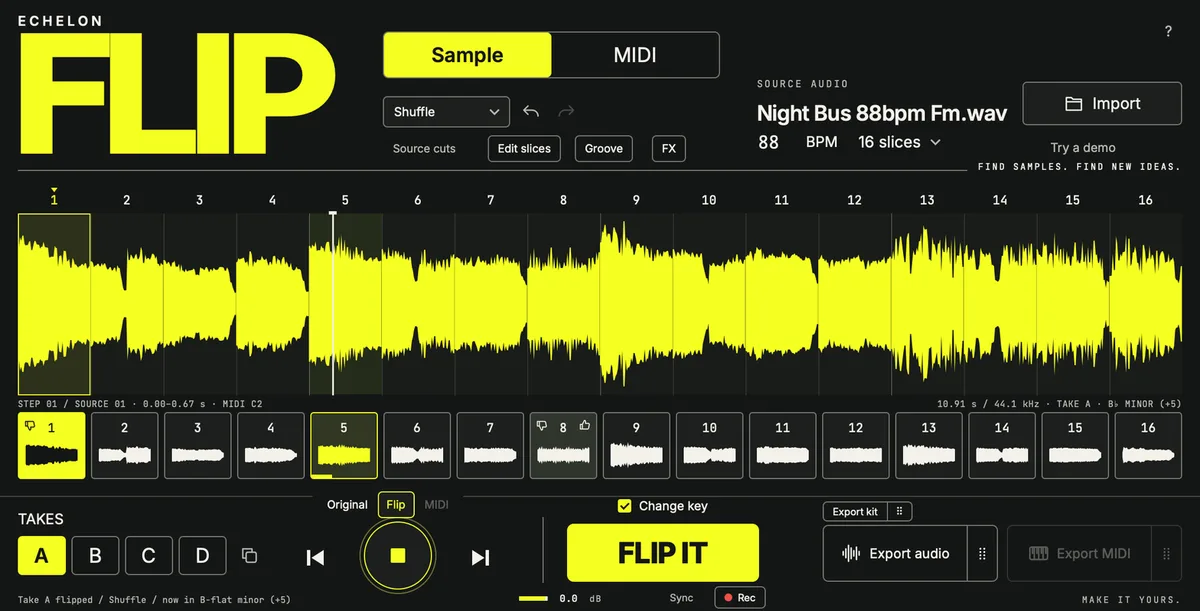Select slice pad 16
Screen dimensions: 1200x611
[1147, 445]
